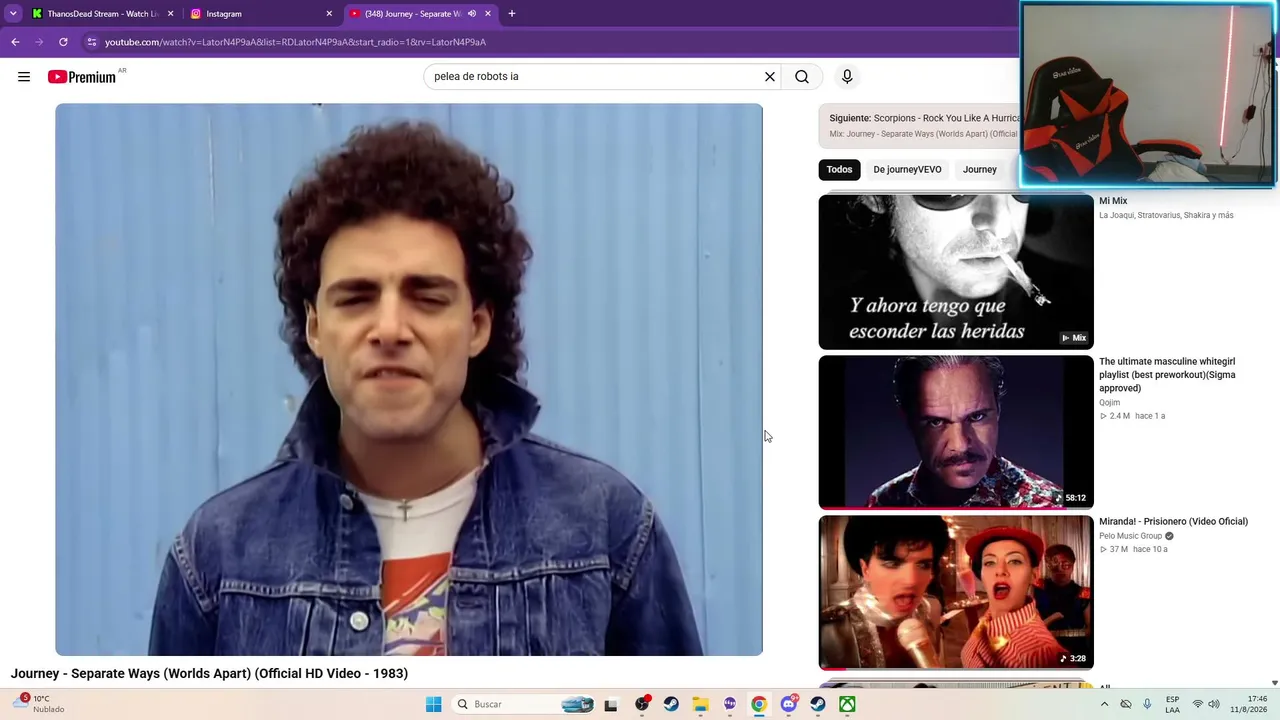View site information icon in address bar
This screenshot has height=720, width=1280.
click(92, 42)
